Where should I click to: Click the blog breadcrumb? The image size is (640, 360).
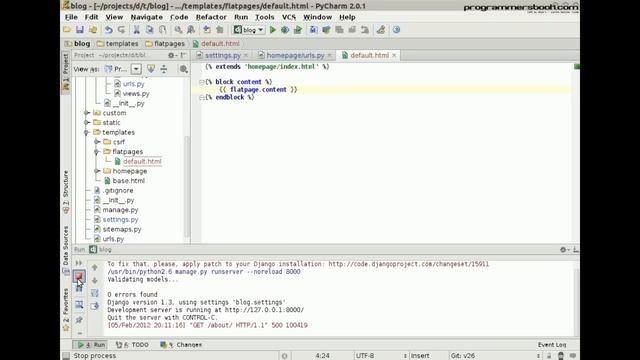[x=78, y=44]
